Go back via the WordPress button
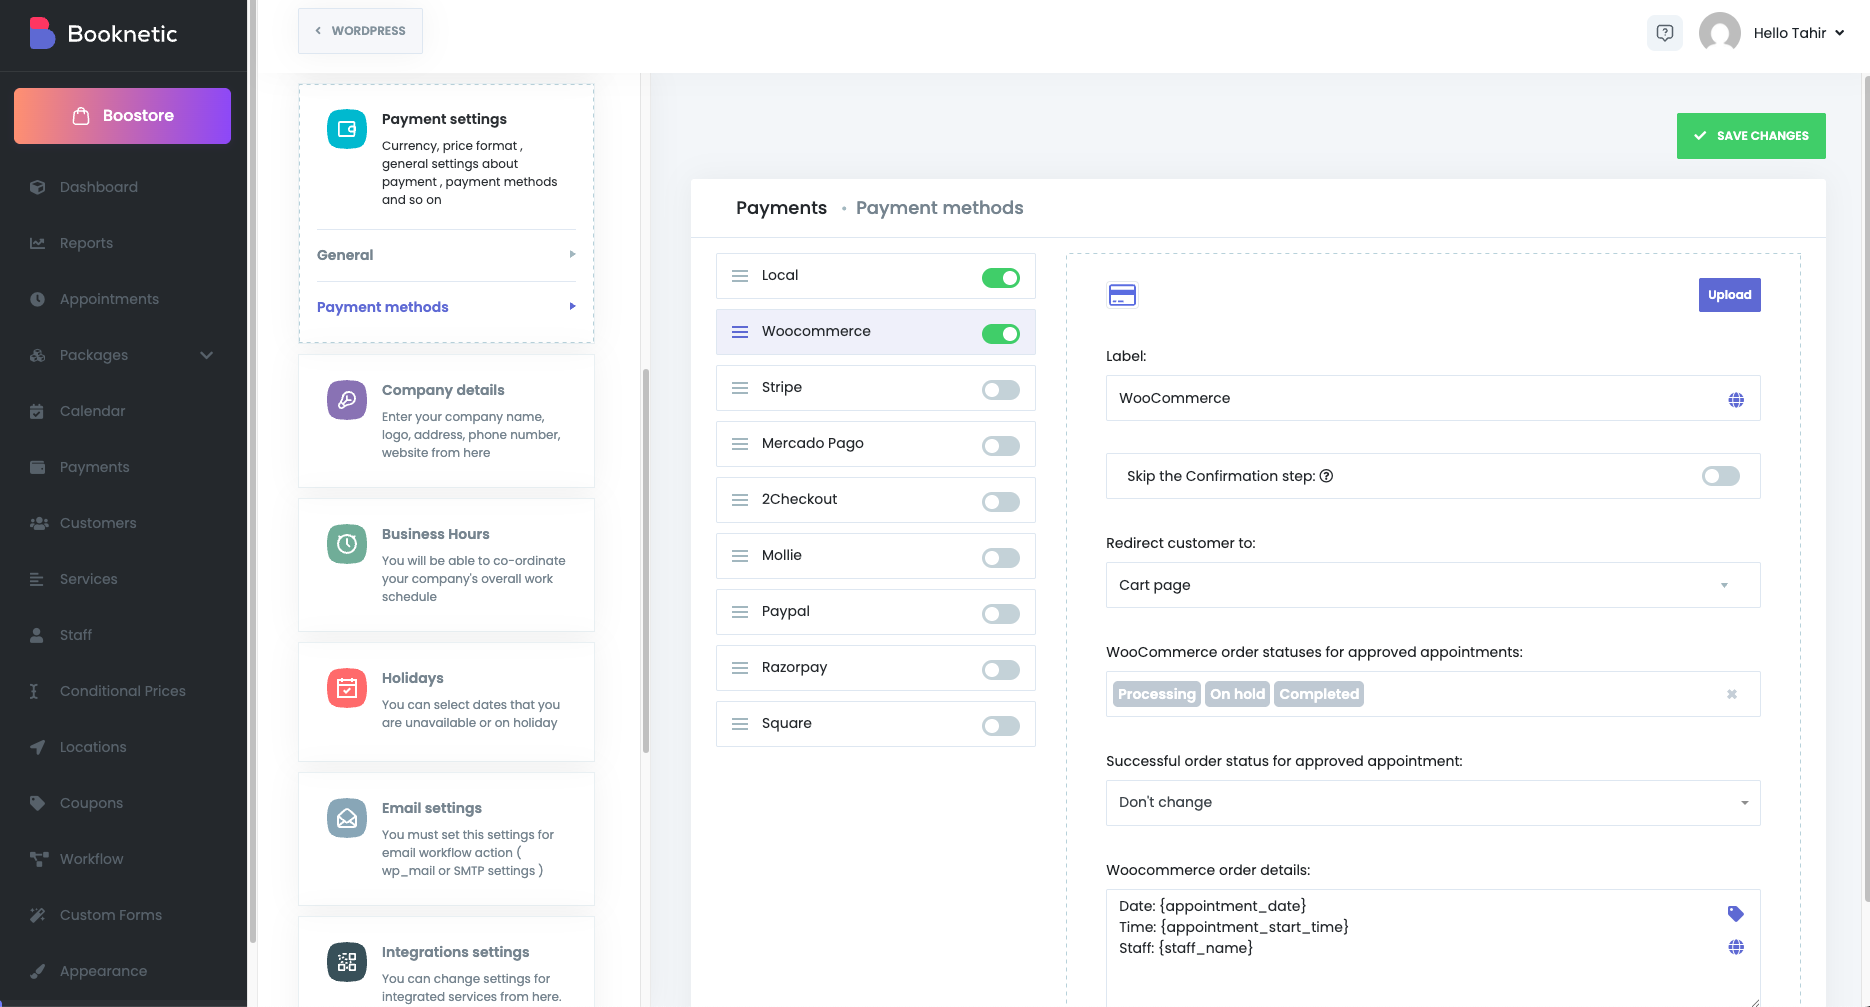The height and width of the screenshot is (1007, 1870). point(360,31)
